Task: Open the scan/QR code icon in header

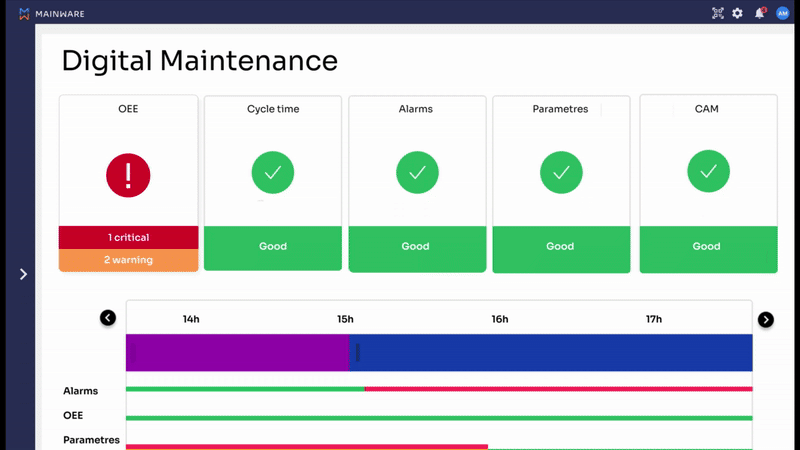Action: [x=717, y=13]
